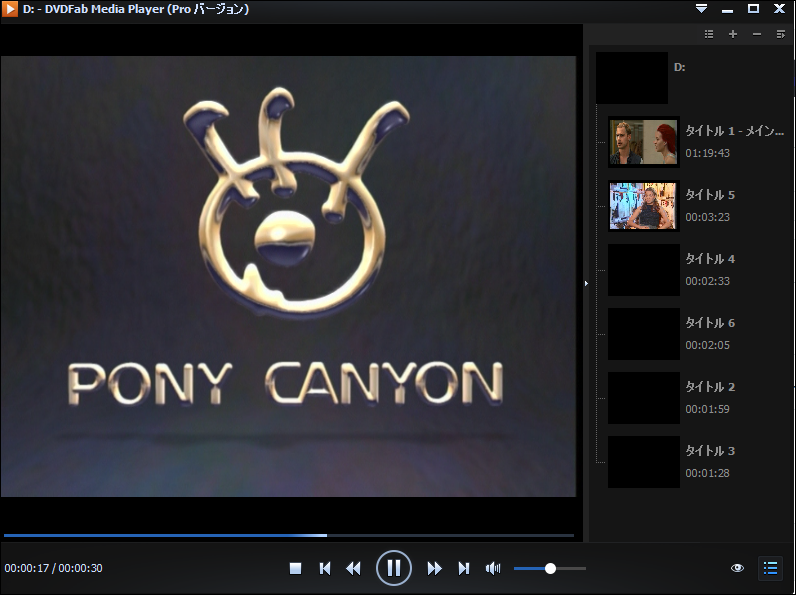Play タイトル 5 thumbnail
This screenshot has width=796, height=595.
pos(644,206)
